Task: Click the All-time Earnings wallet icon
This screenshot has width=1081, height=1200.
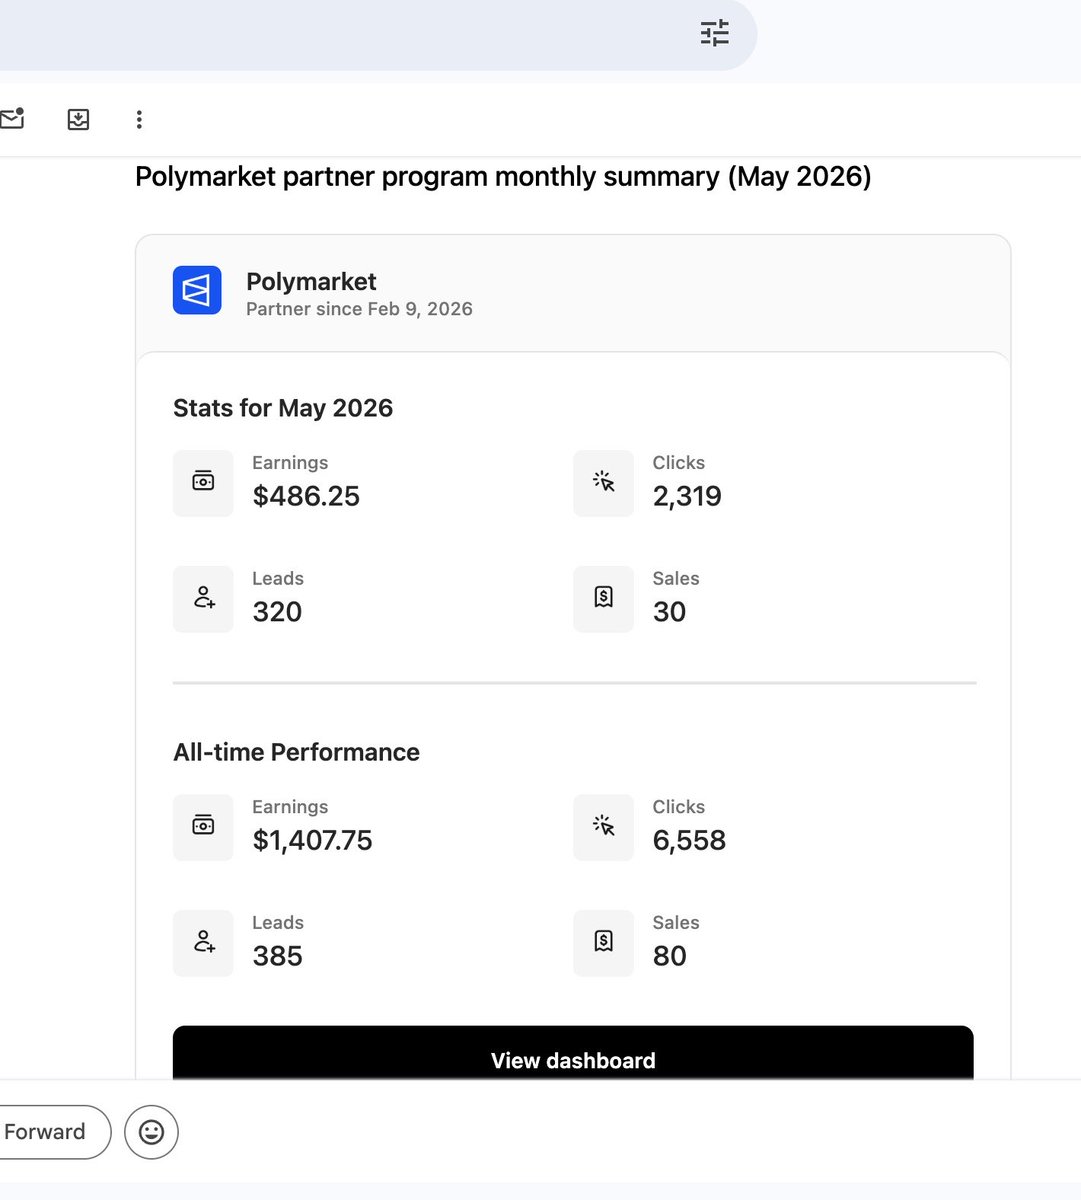Action: (203, 827)
